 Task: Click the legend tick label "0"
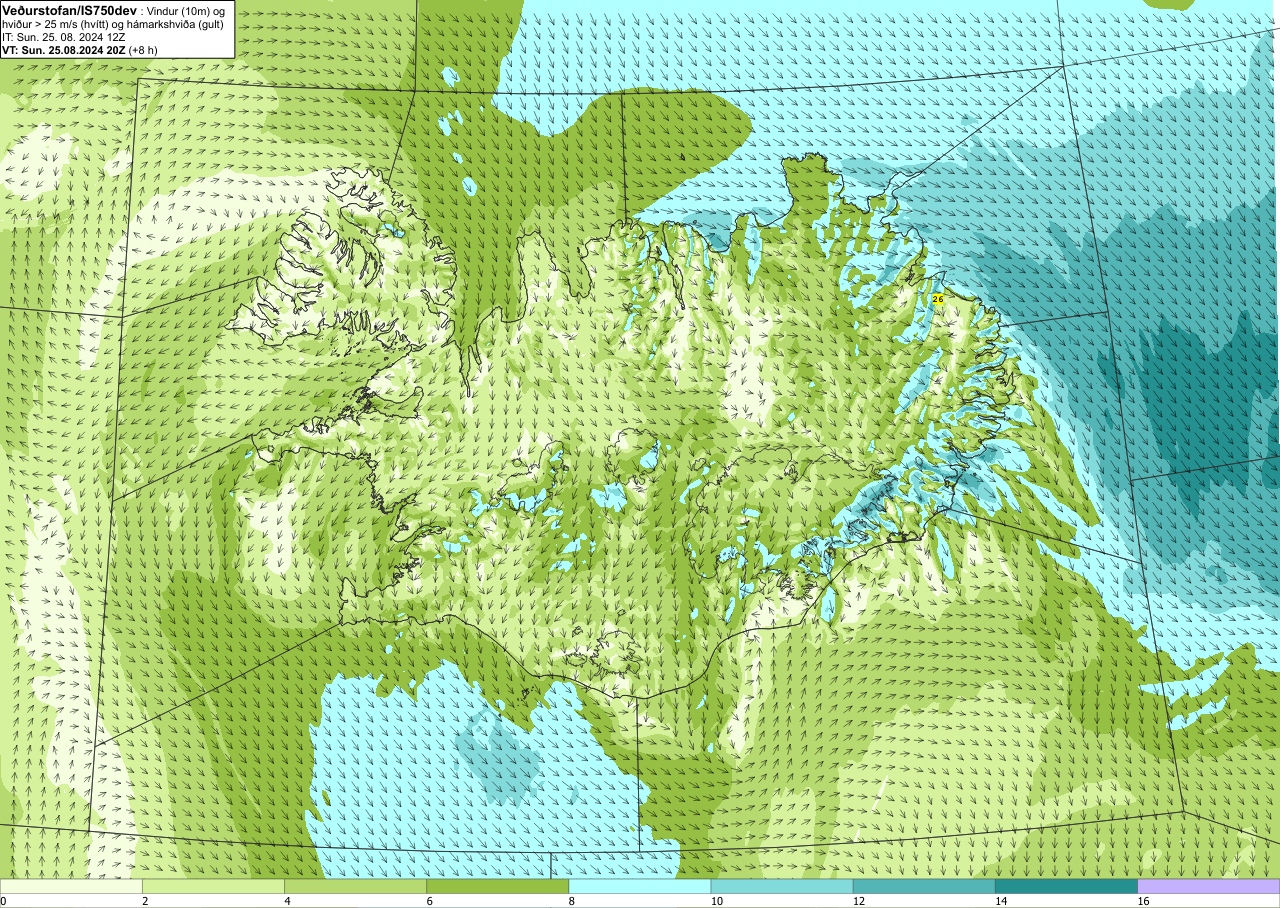[x=3, y=901]
